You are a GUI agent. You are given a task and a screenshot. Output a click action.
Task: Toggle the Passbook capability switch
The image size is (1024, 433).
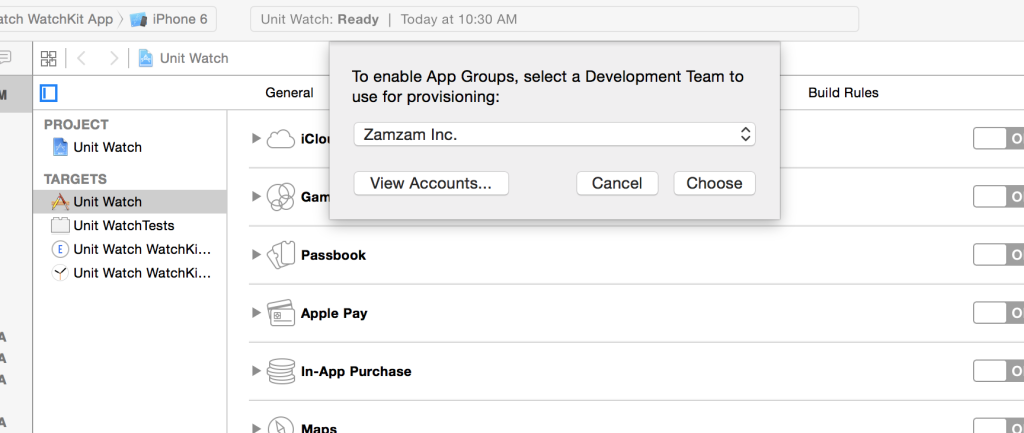coord(997,255)
